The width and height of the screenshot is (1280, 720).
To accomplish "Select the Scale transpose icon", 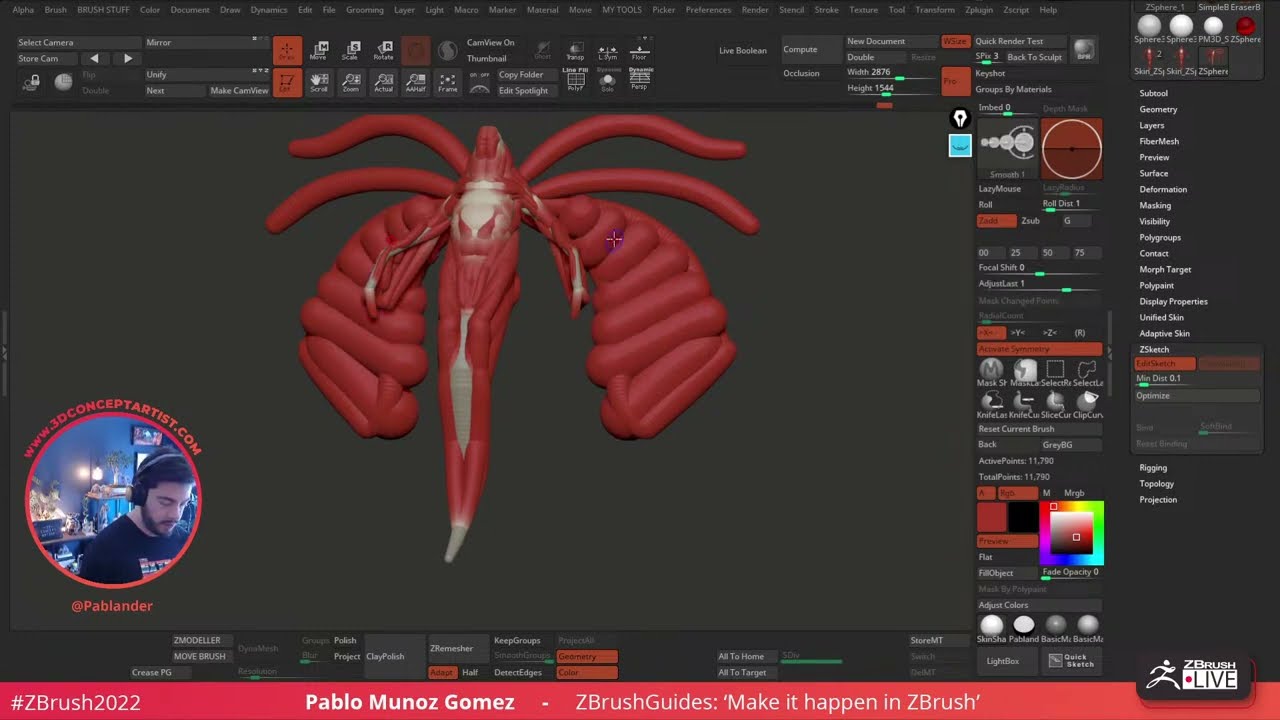I will [x=352, y=49].
